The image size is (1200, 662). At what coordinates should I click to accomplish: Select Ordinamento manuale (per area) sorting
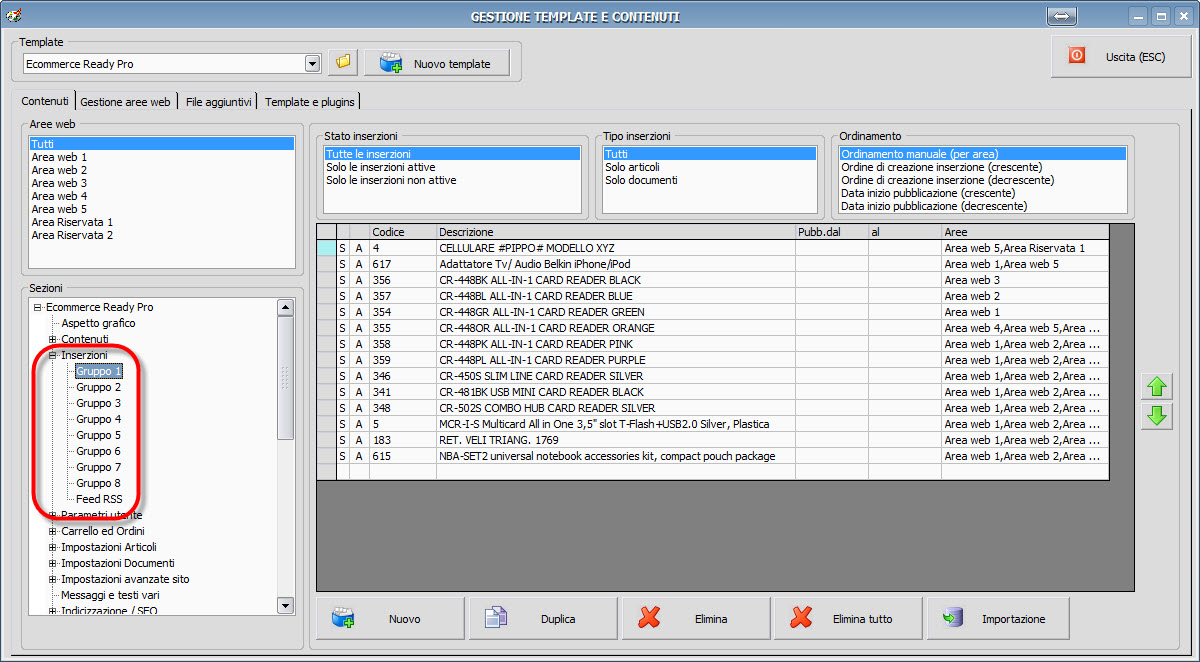click(x=983, y=154)
